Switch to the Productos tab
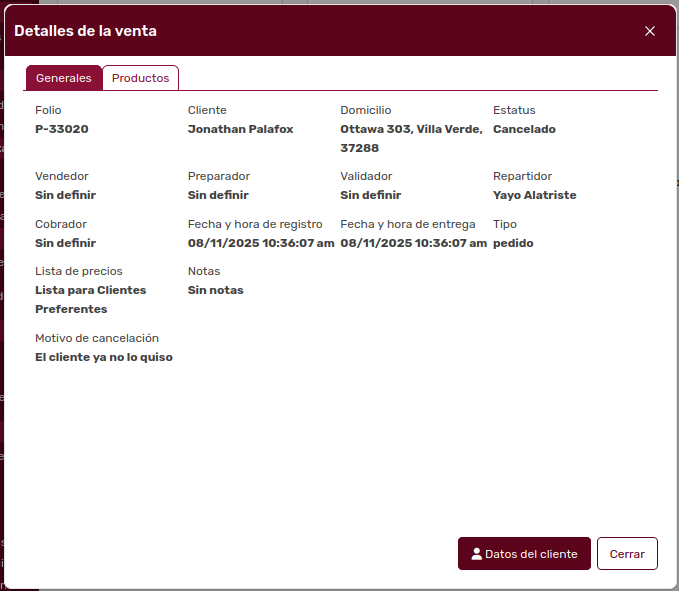679x591 pixels. click(x=140, y=78)
